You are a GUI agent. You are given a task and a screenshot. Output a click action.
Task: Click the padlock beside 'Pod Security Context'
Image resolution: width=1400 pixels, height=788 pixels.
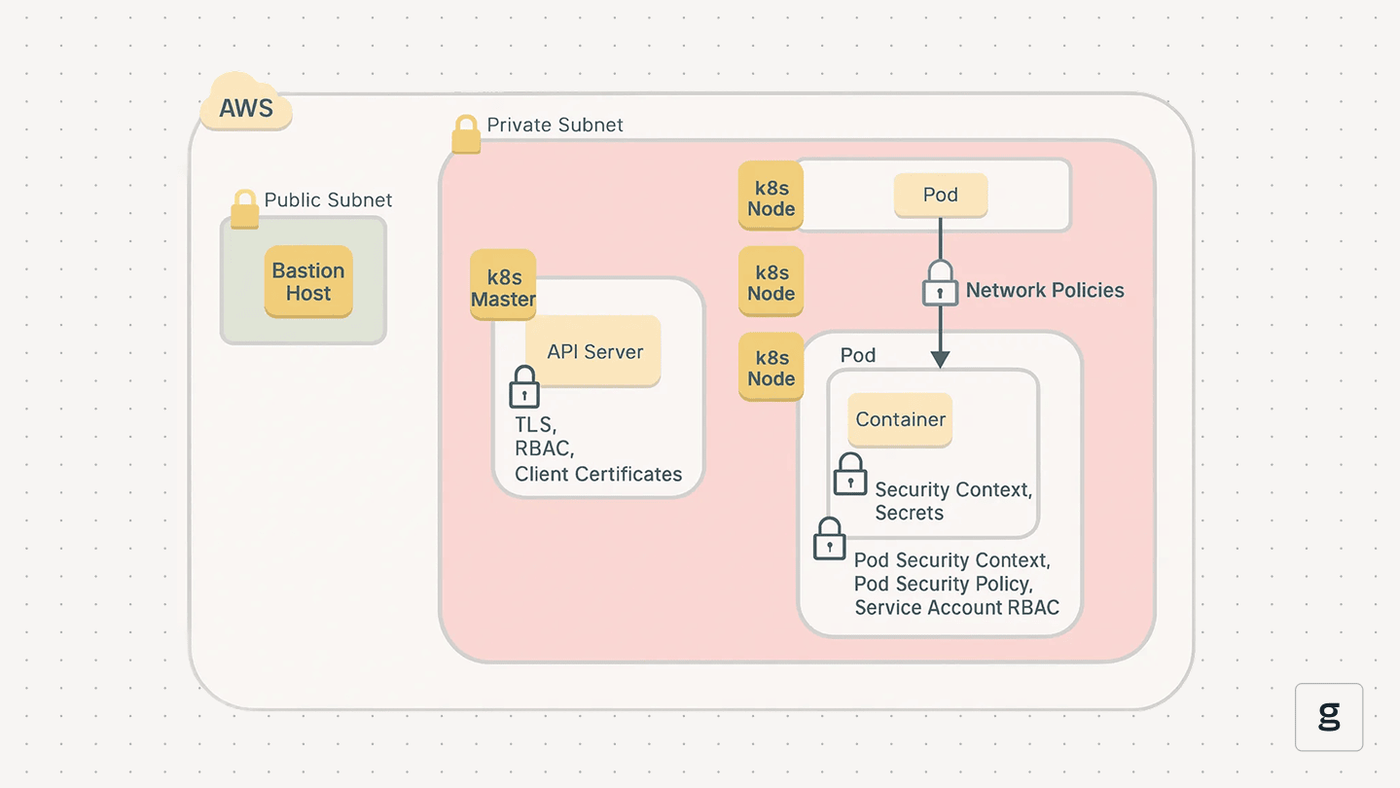[828, 538]
